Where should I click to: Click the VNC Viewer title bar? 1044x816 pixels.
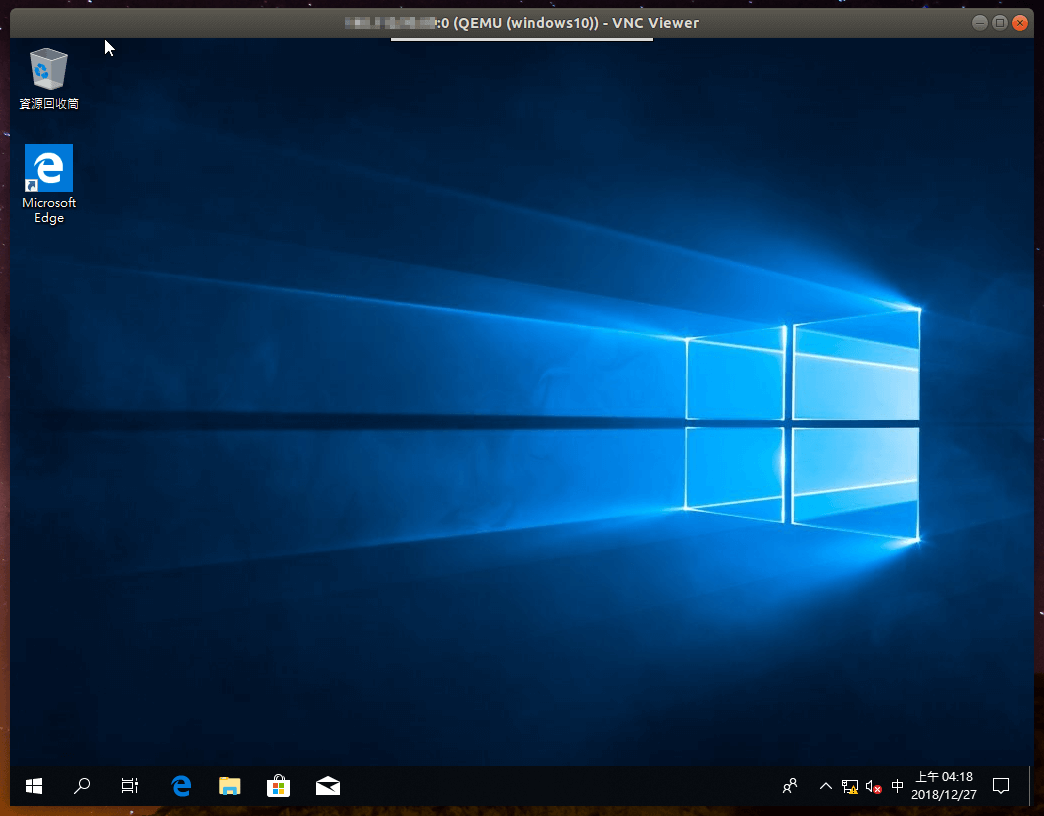(520, 22)
